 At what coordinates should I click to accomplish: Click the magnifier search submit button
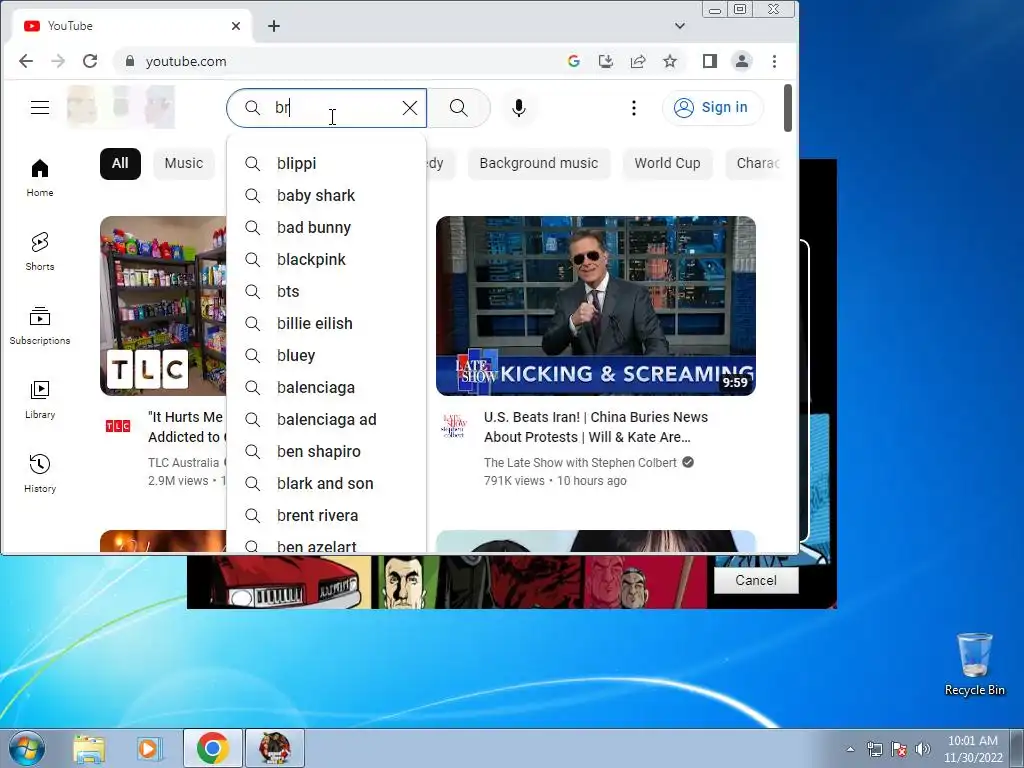click(458, 108)
